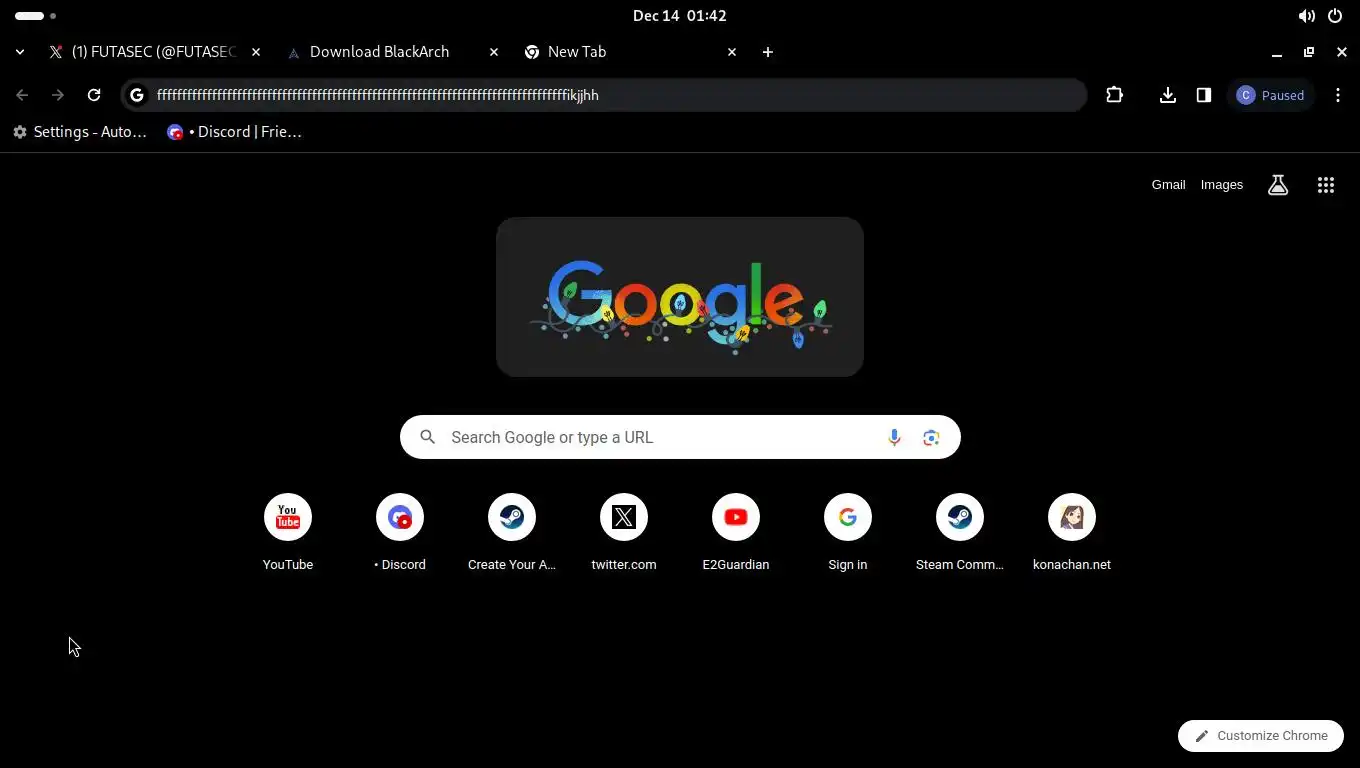
Task: Open the clock and calendar Dec 14 01:42
Action: (x=680, y=16)
